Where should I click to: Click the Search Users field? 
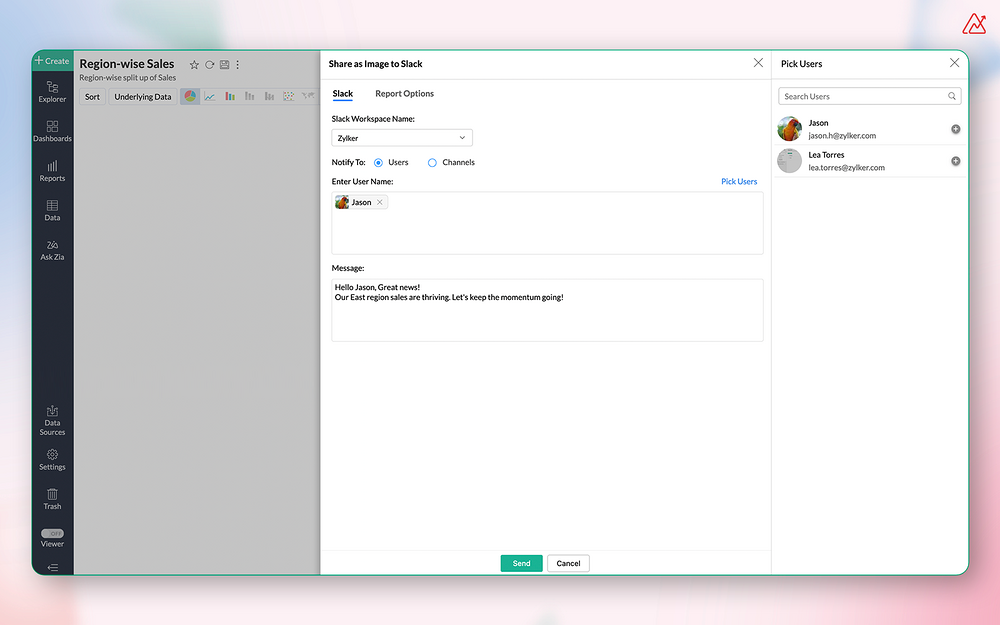[869, 96]
